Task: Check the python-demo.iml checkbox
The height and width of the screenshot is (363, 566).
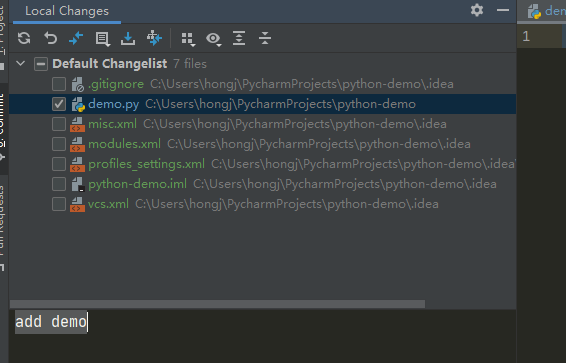Action: coord(59,184)
